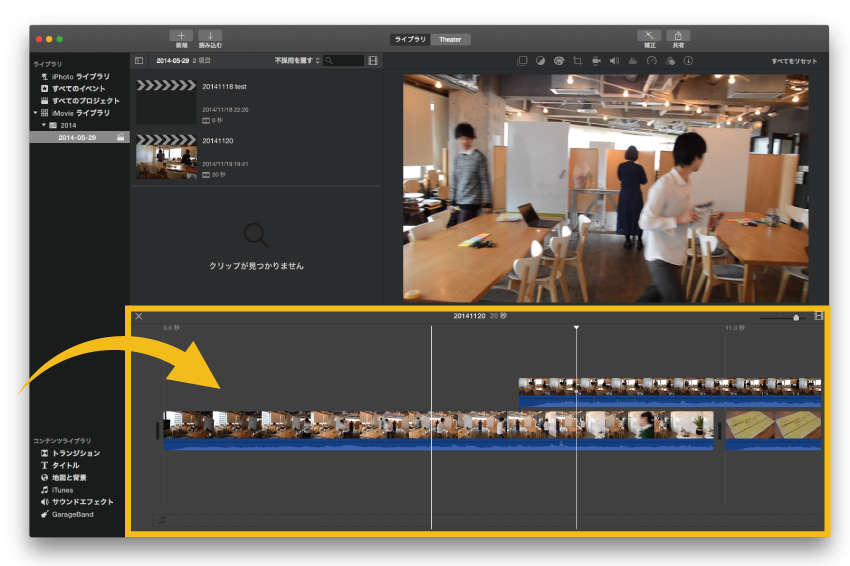Click the 2014/11/19 19:41 date text

coord(225,164)
